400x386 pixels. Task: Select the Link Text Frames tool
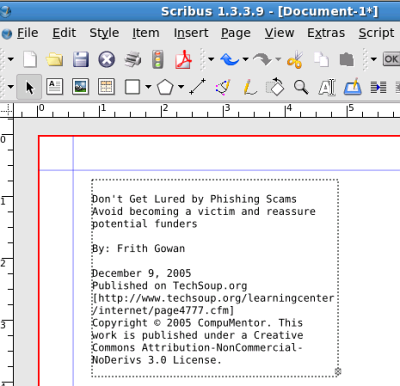[x=378, y=87]
